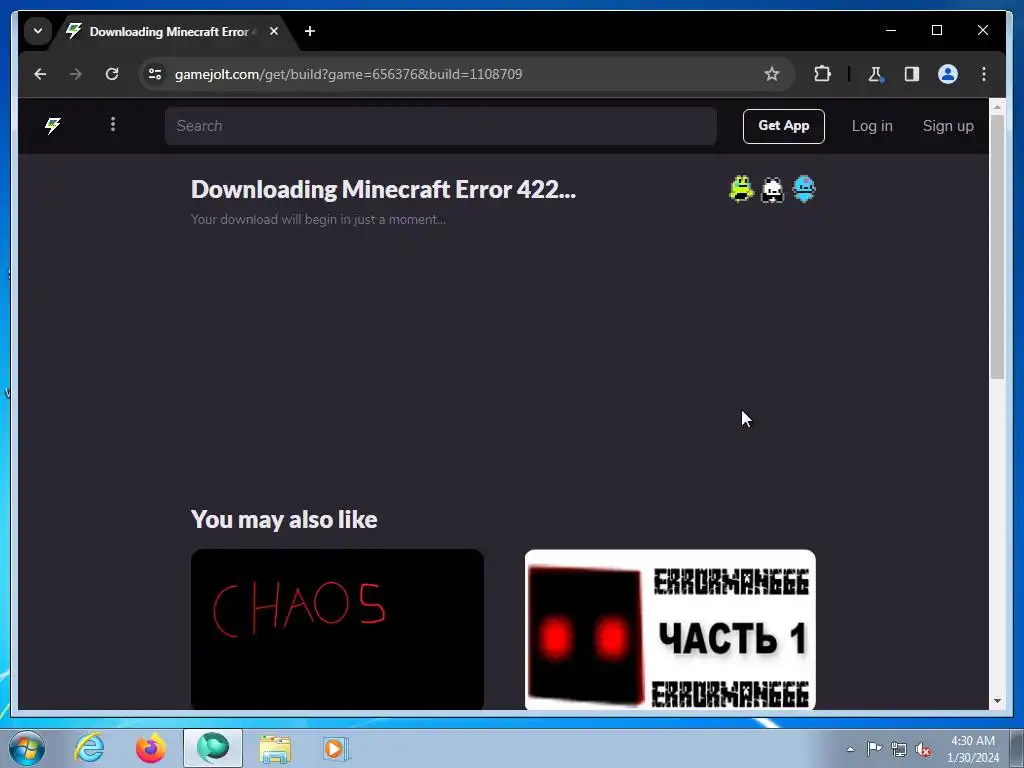
Task: Reload the Game Jolt page
Action: [x=112, y=74]
